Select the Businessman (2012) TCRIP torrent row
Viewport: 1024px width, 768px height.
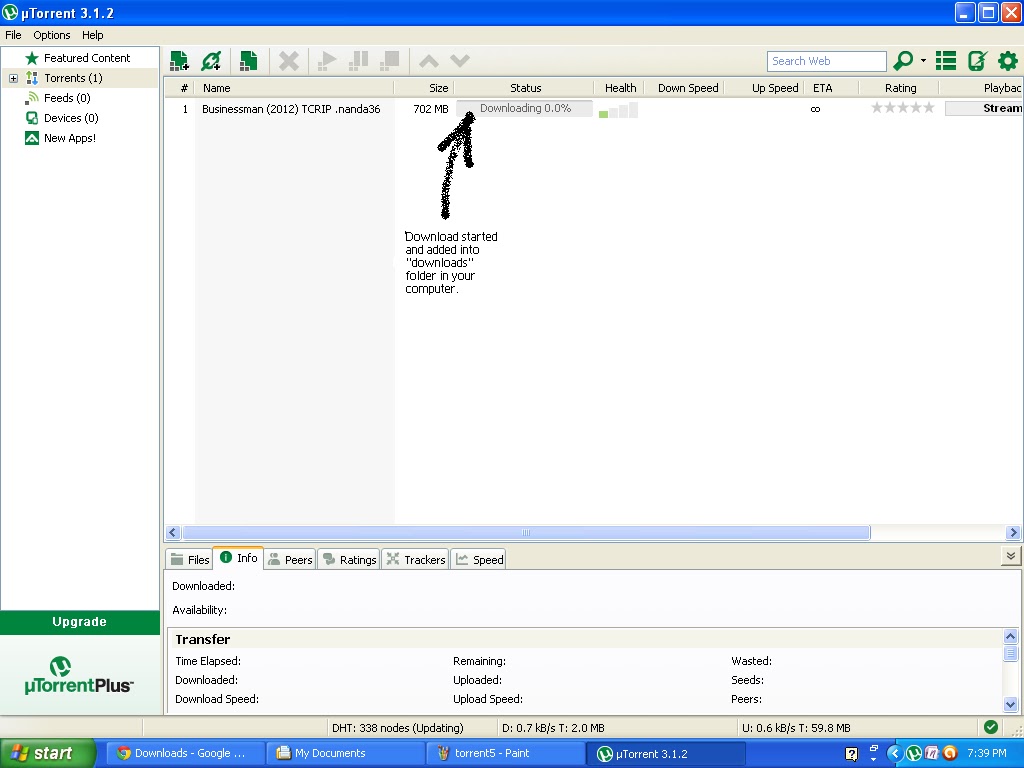point(593,108)
